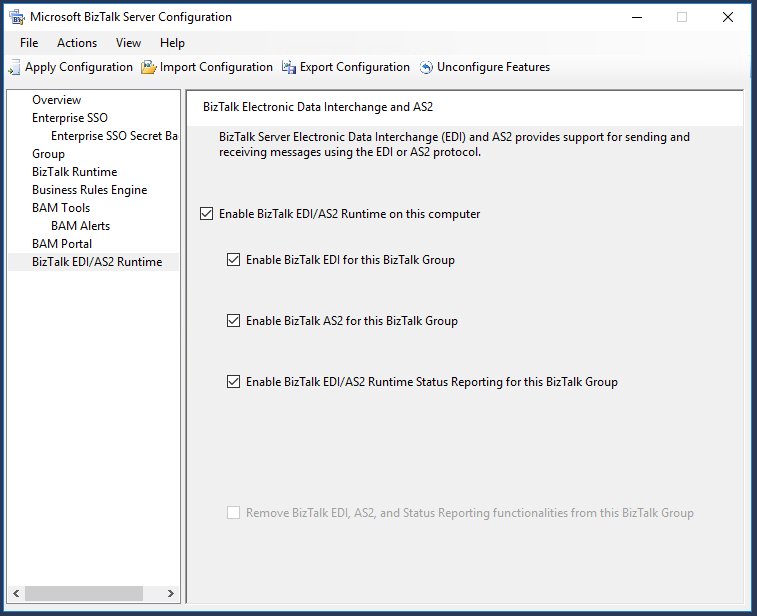
Task: Click the tree scrollbar left arrow
Action: (16, 593)
